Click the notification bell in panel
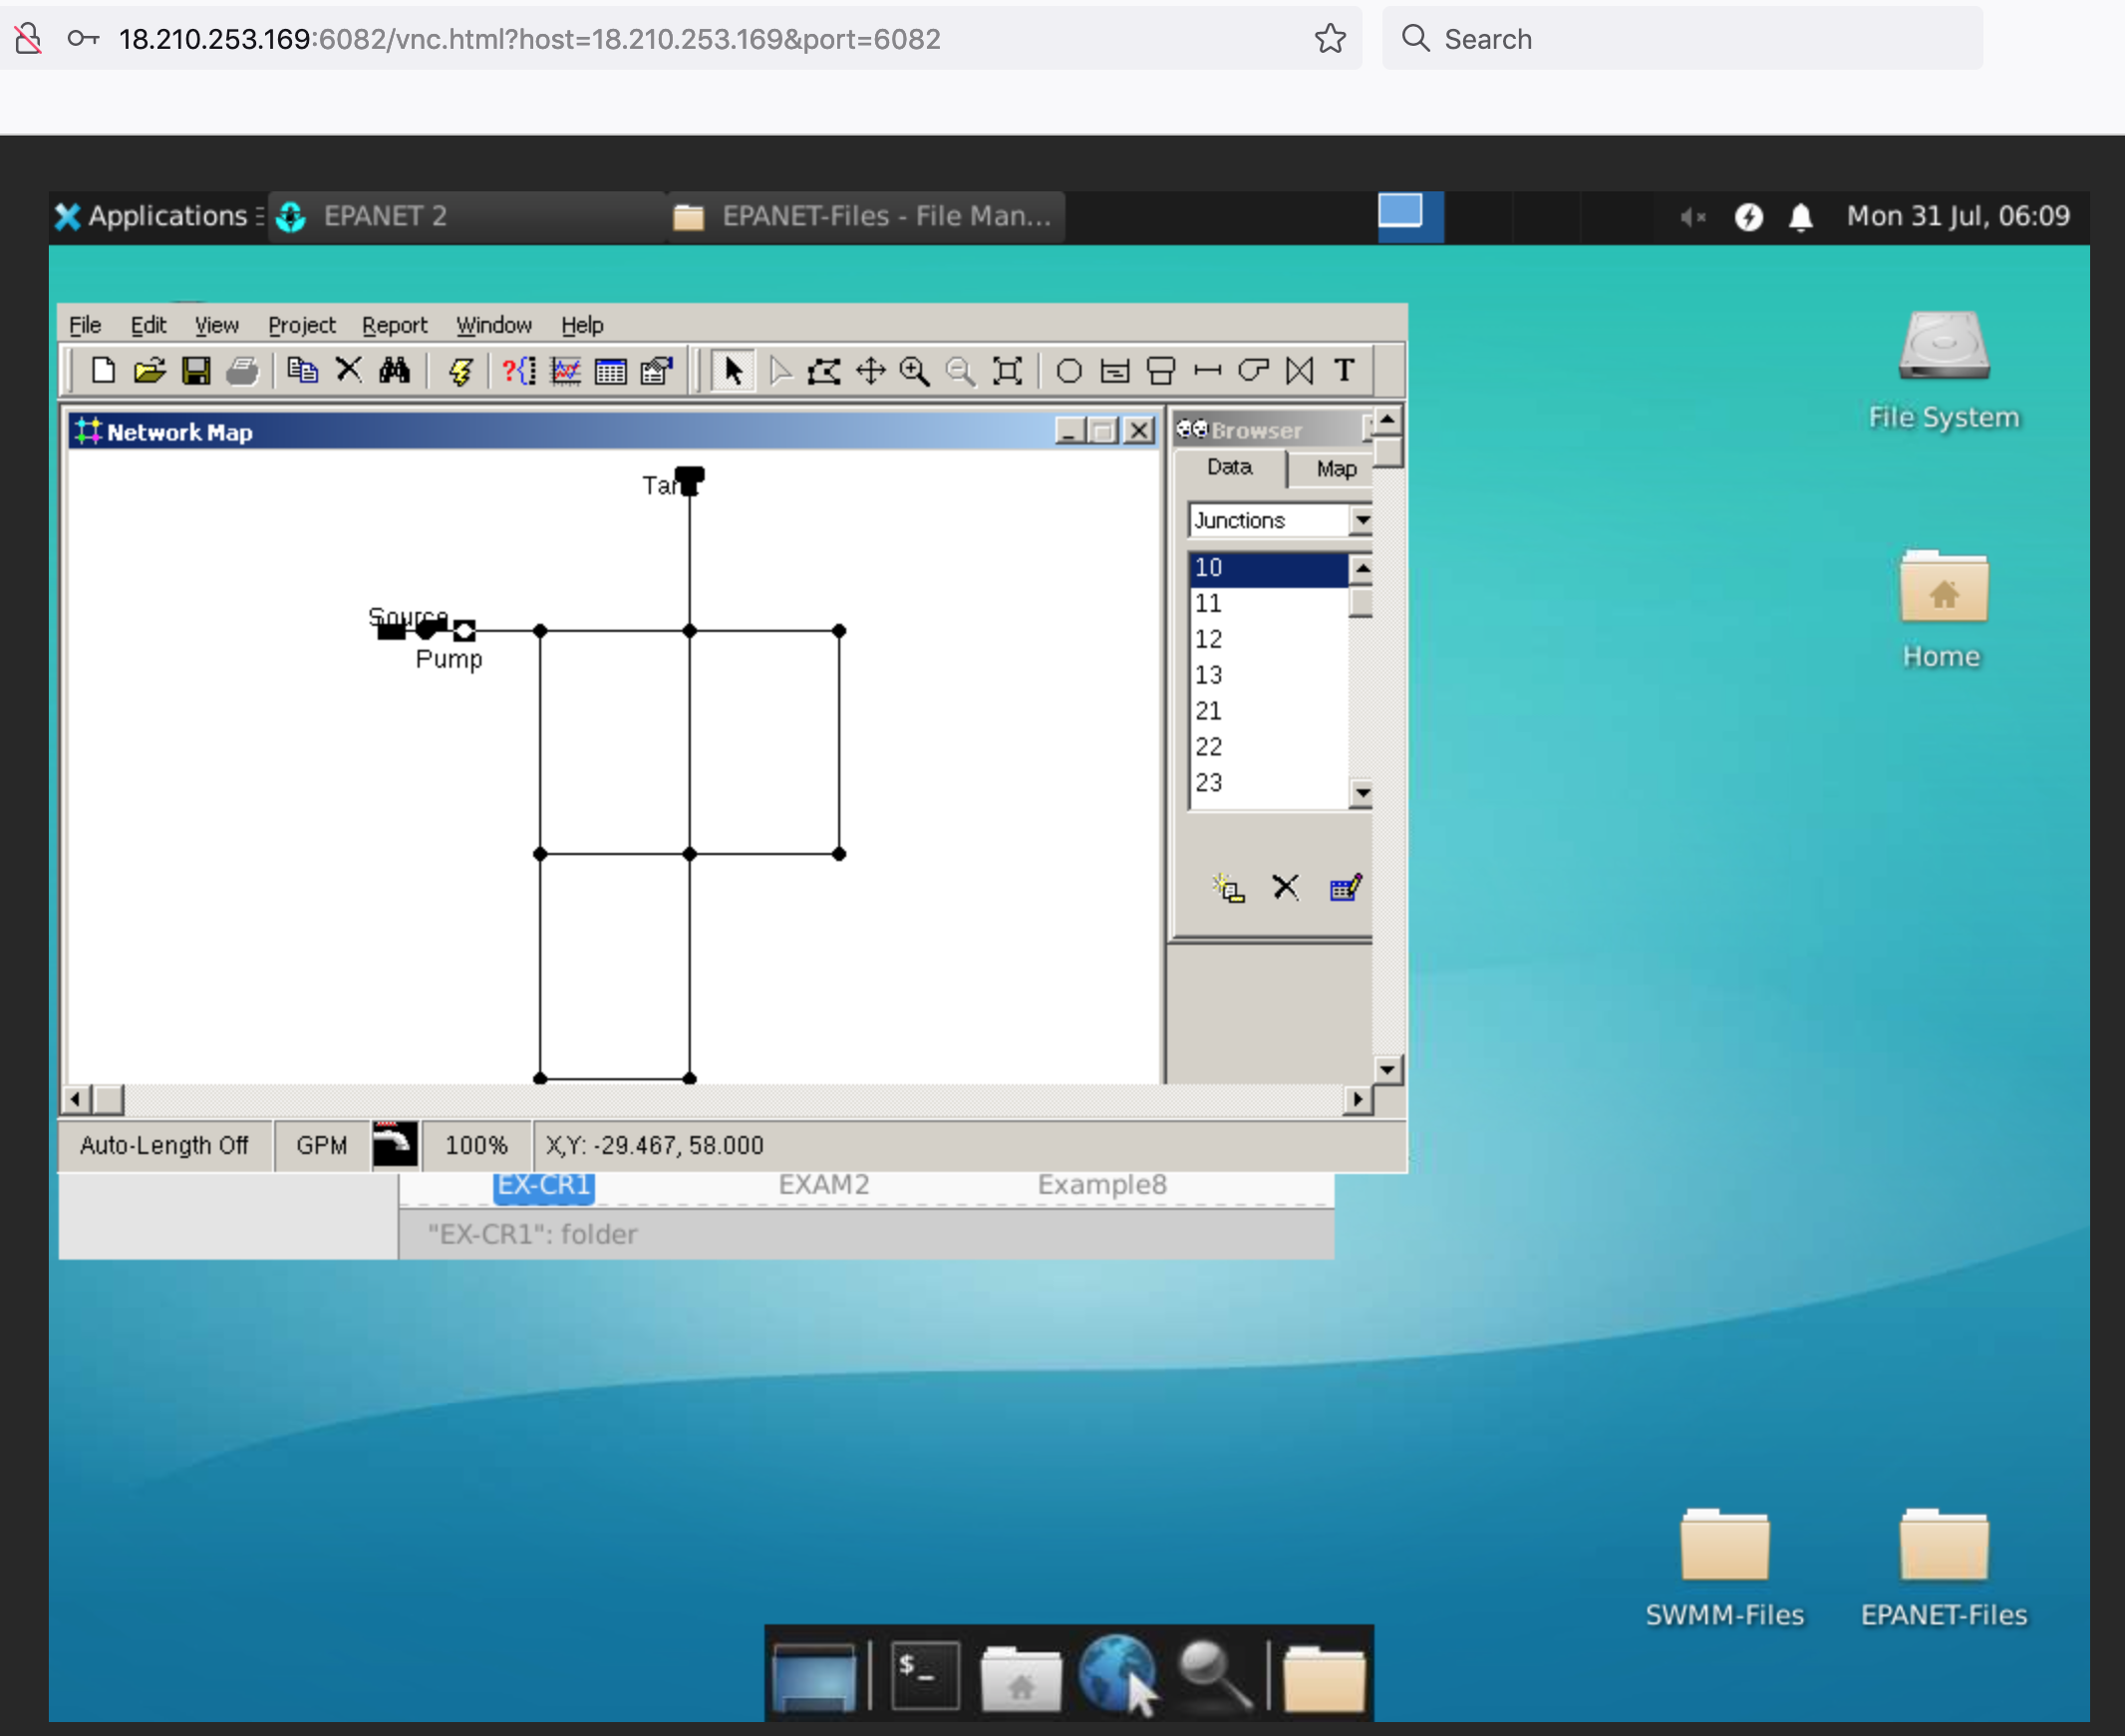Screen dimensions: 2125x1736 1801,217
